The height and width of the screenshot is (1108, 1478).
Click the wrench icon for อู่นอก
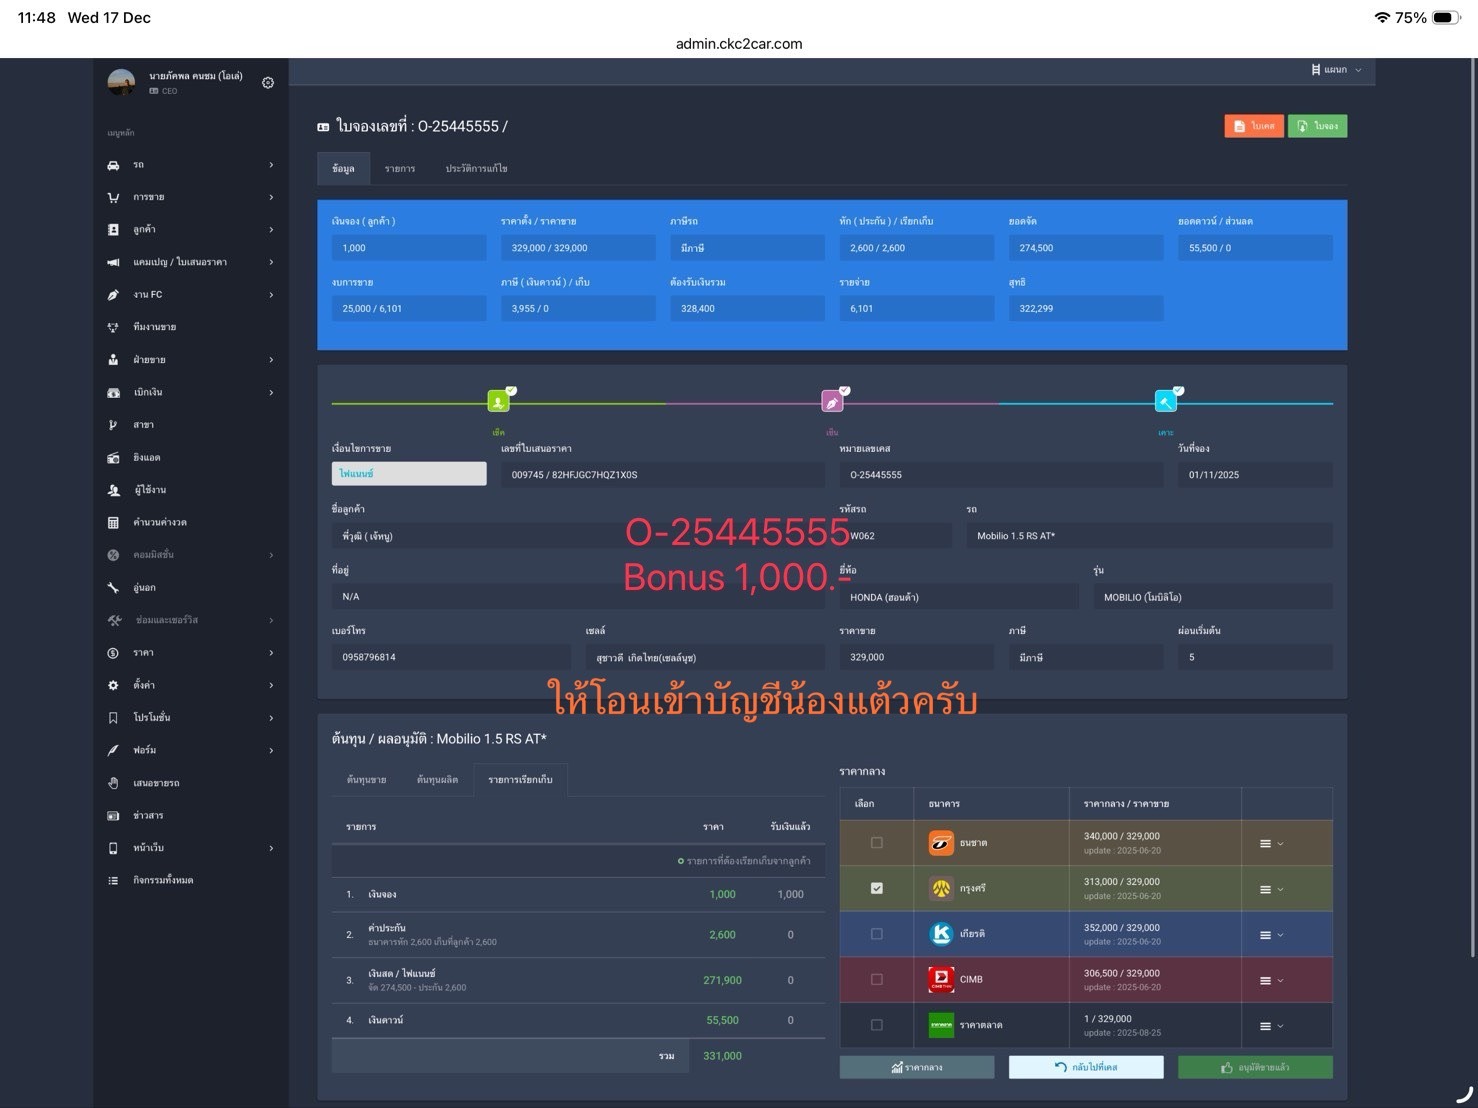[113, 588]
